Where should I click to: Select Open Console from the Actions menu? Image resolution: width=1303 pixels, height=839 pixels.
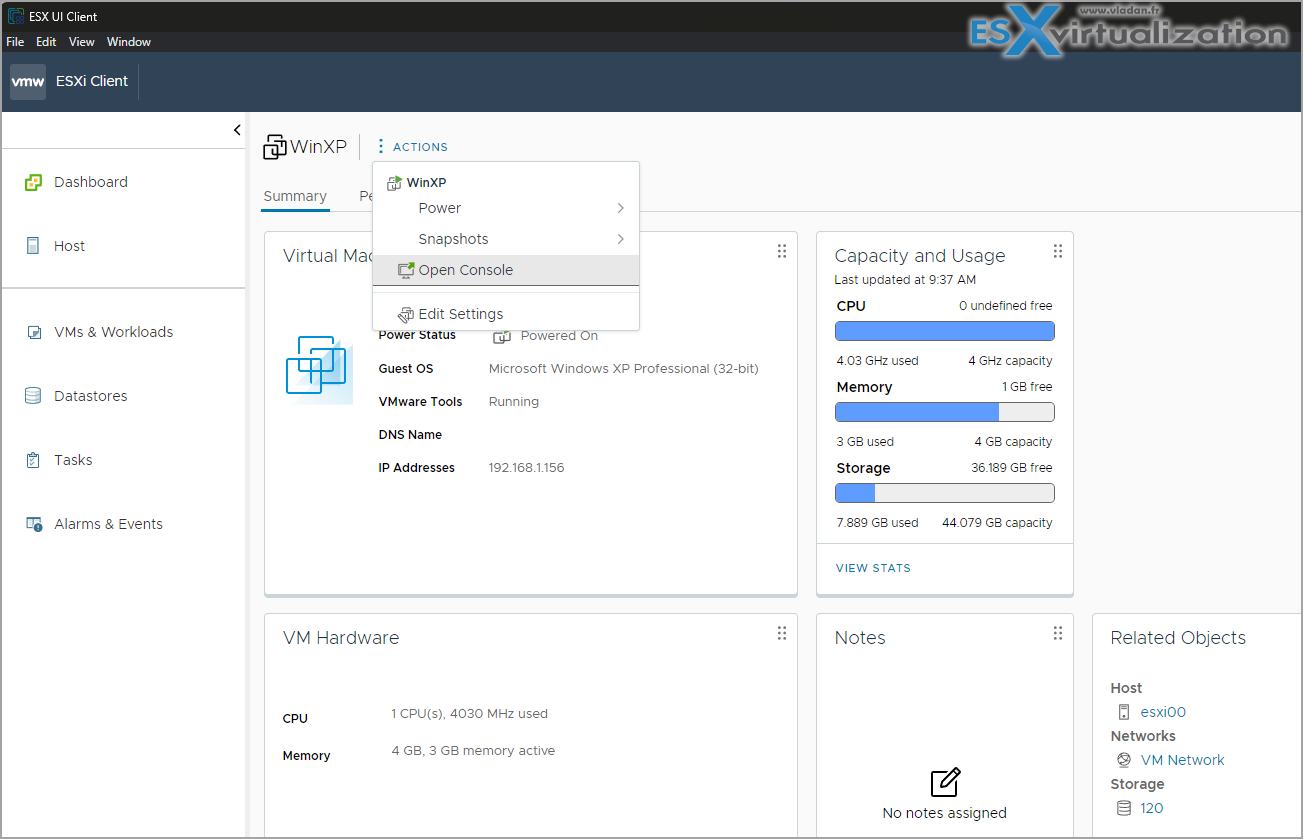coord(465,269)
